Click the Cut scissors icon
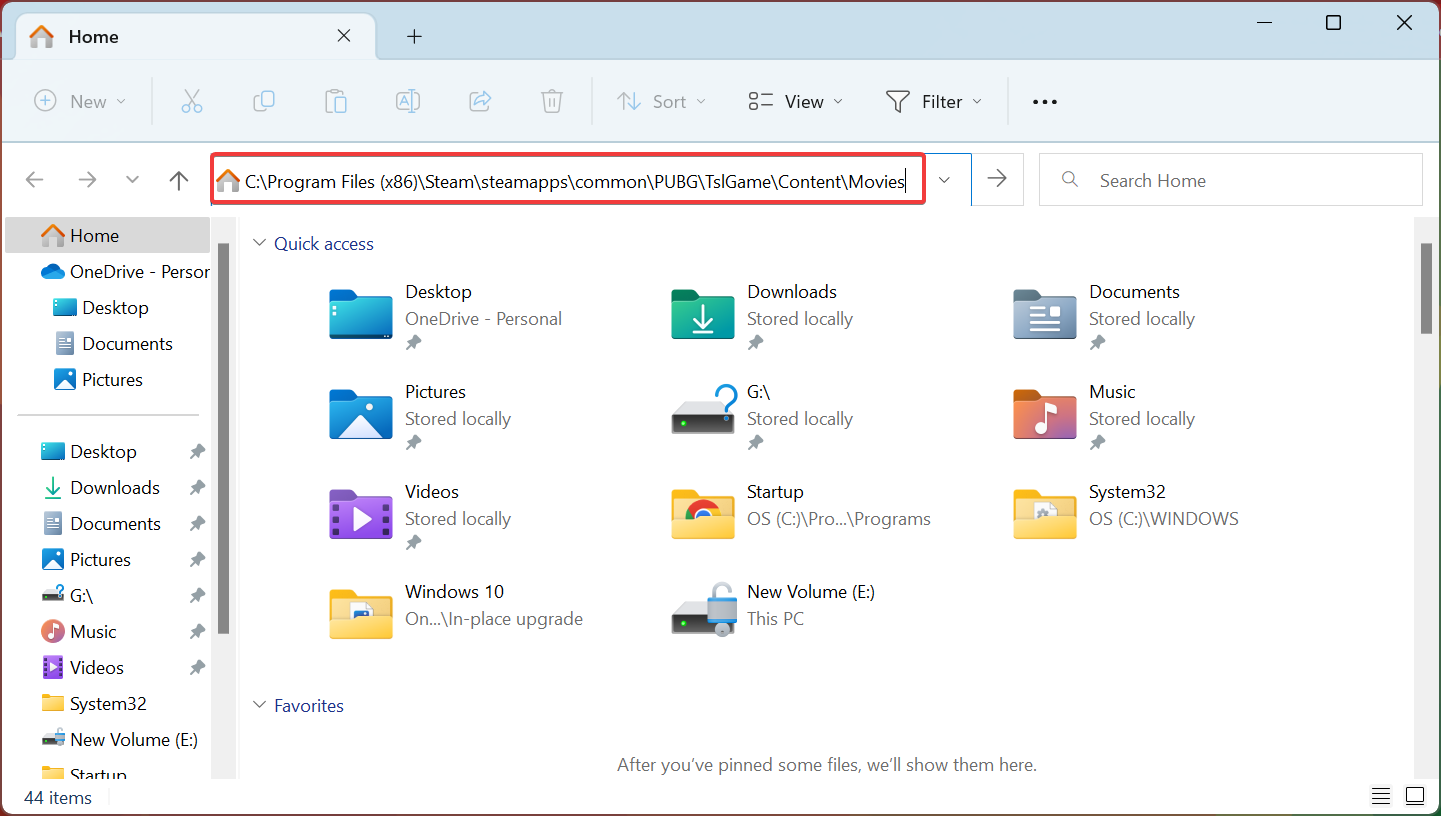Image resolution: width=1441 pixels, height=816 pixels. click(192, 101)
